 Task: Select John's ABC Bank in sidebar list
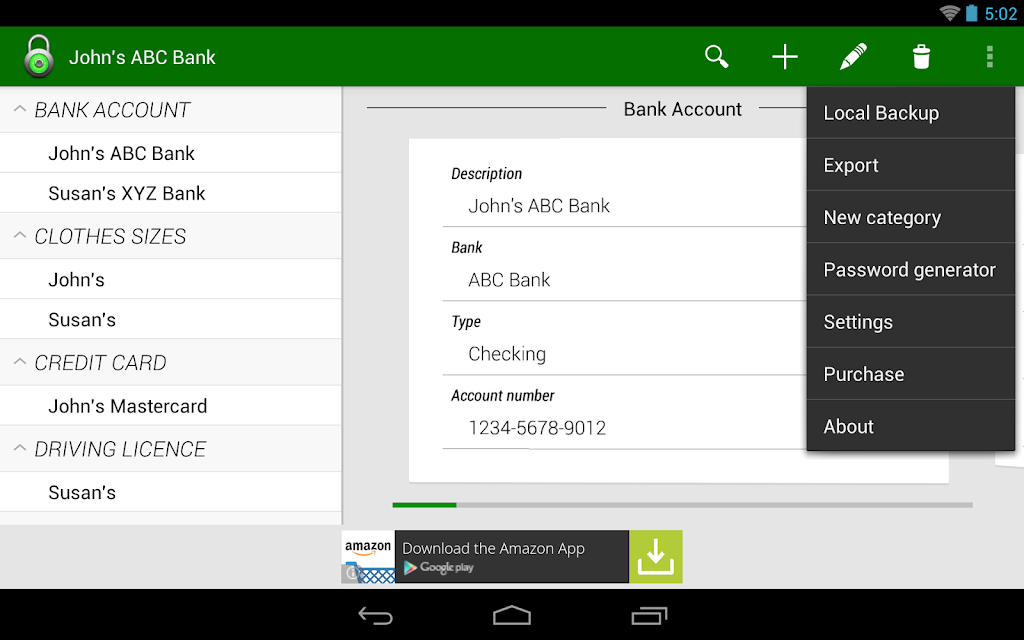170,153
